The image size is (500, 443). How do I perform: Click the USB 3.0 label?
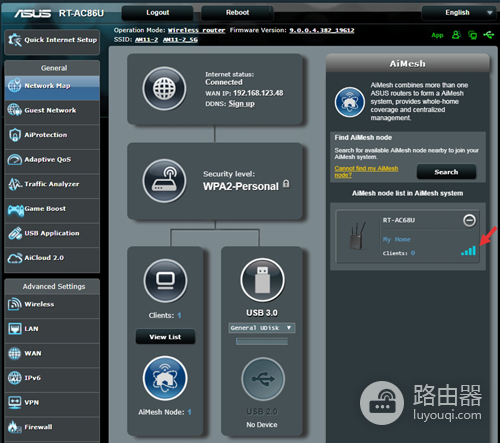pos(262,313)
